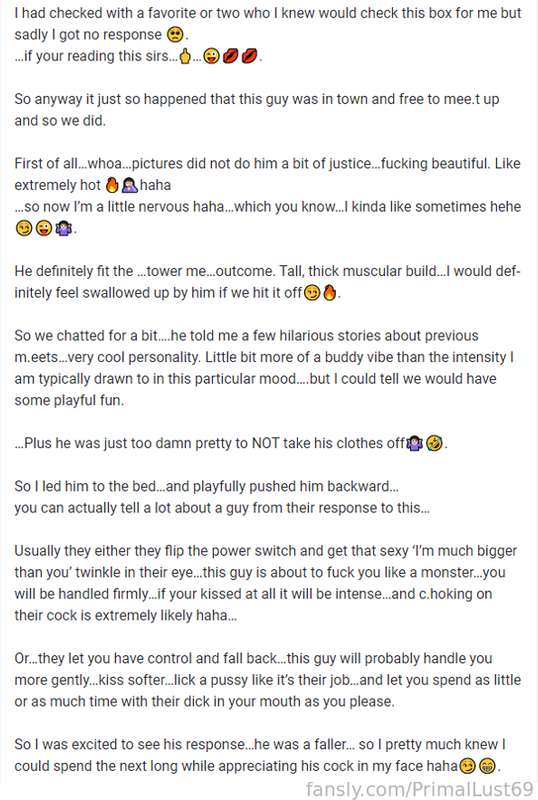Viewport: 538px width, 800px height.
Task: Click the tongue-out emoji beside the lips emojis
Action: point(211,56)
